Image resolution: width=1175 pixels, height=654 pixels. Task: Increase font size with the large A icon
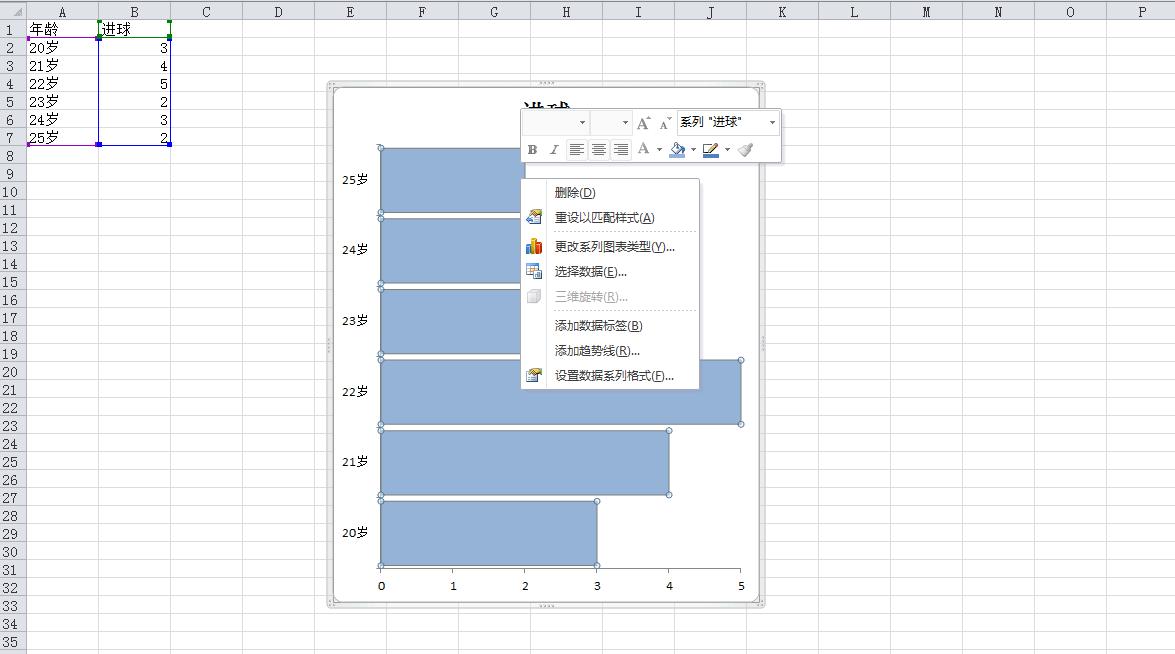click(643, 123)
